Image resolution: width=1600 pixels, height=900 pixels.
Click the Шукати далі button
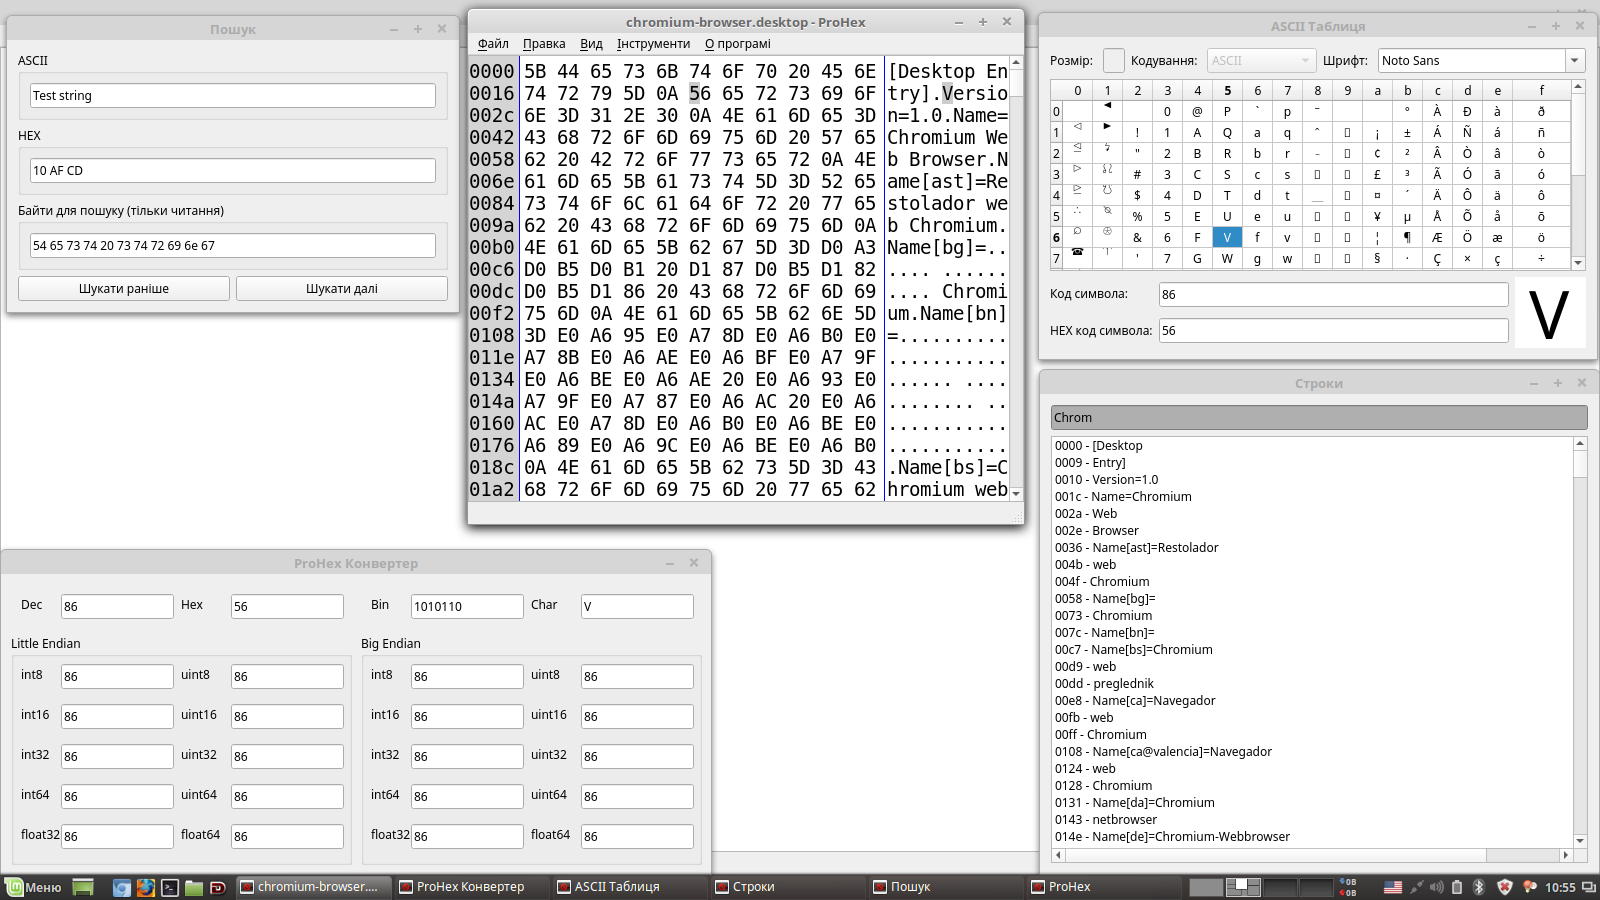(342, 289)
